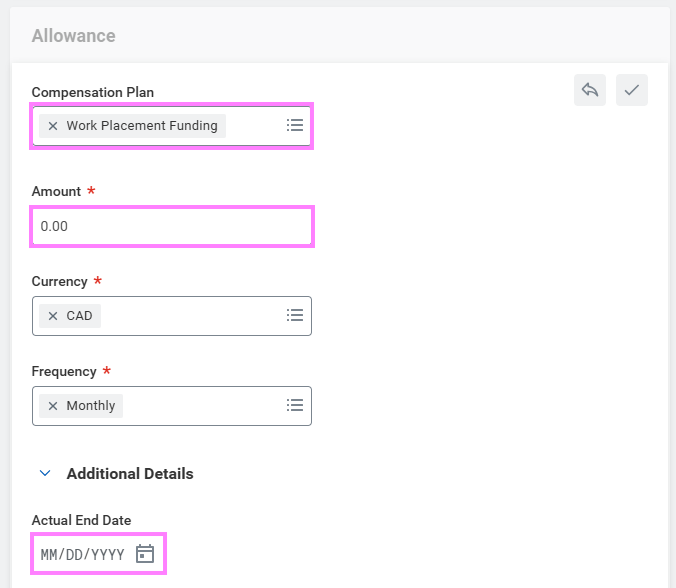Select the CAD chip in Currency
The height and width of the screenshot is (588, 676).
[x=79, y=316]
